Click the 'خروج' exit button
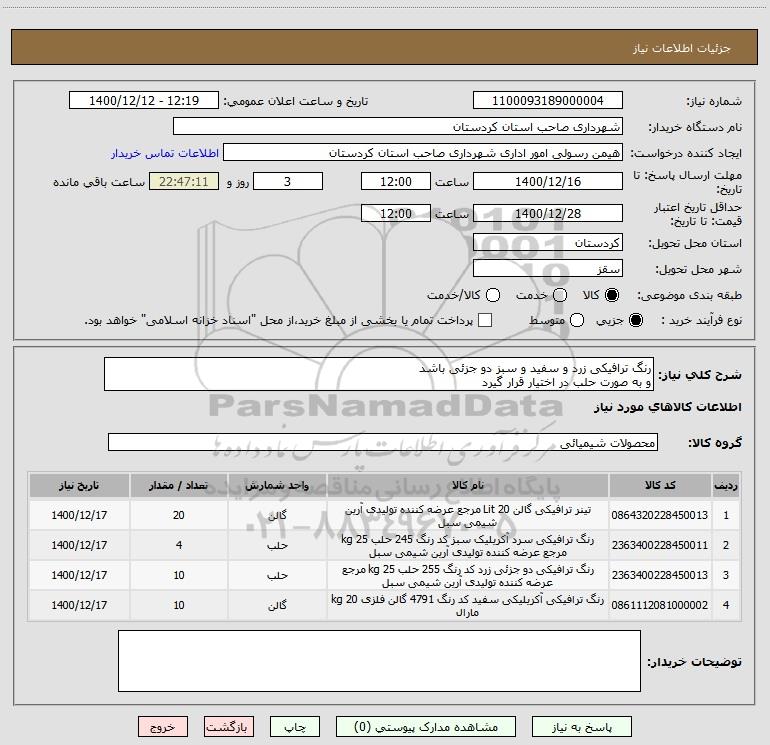 click(x=163, y=727)
